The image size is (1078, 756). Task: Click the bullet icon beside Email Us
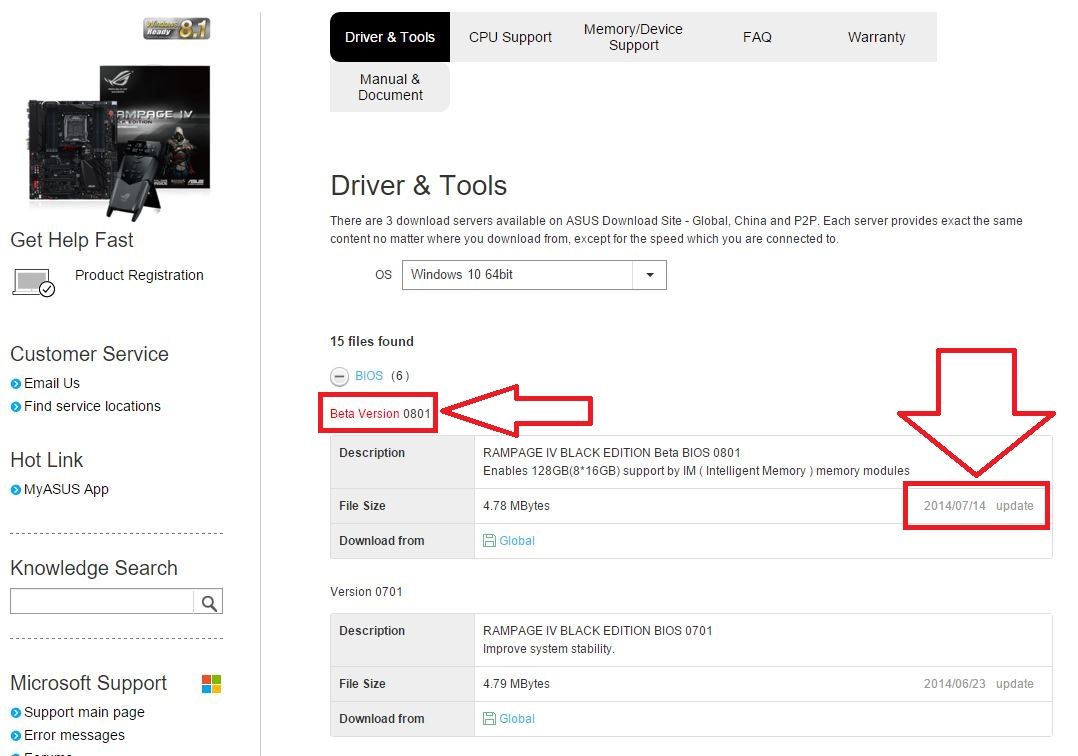(16, 384)
